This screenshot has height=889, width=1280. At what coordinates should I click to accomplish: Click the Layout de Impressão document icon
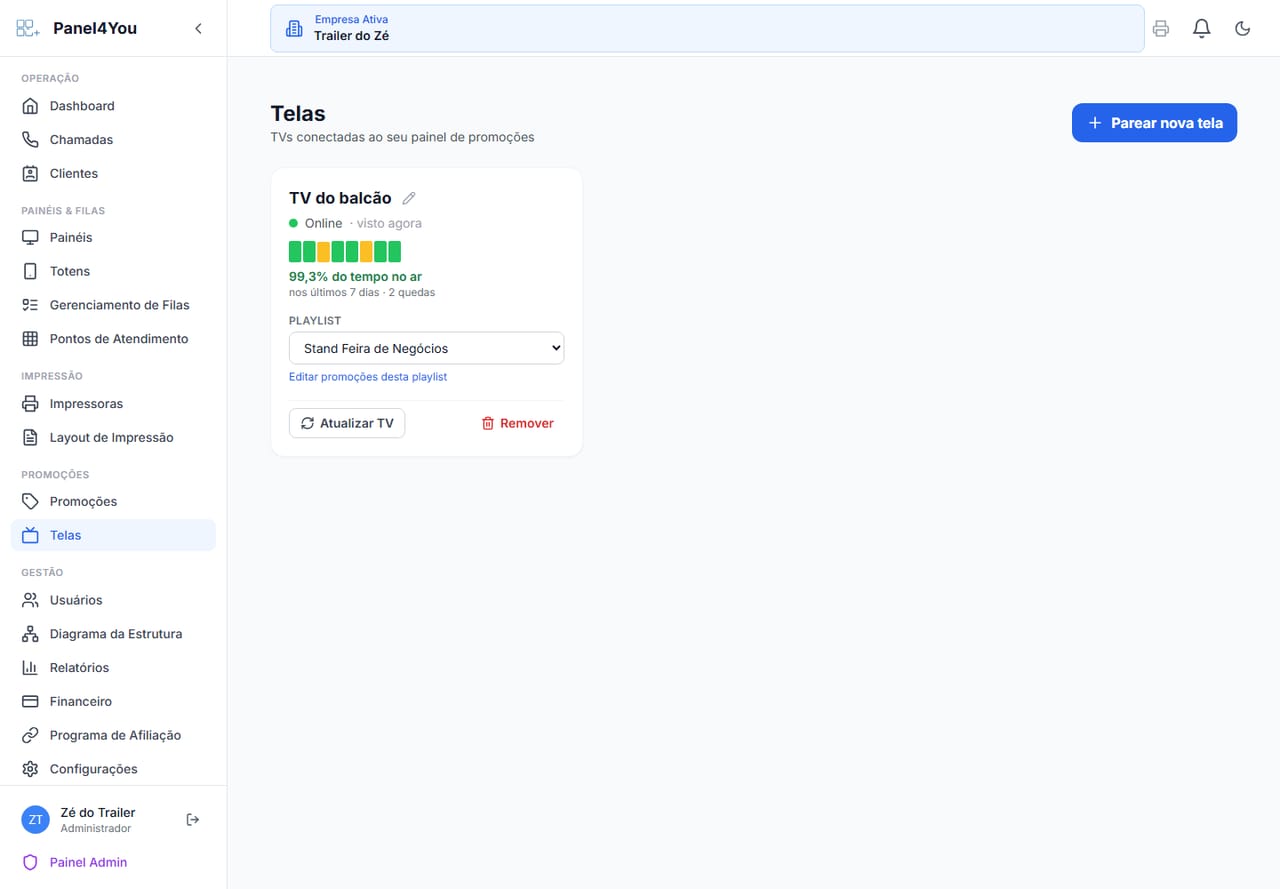pyautogui.click(x=30, y=437)
